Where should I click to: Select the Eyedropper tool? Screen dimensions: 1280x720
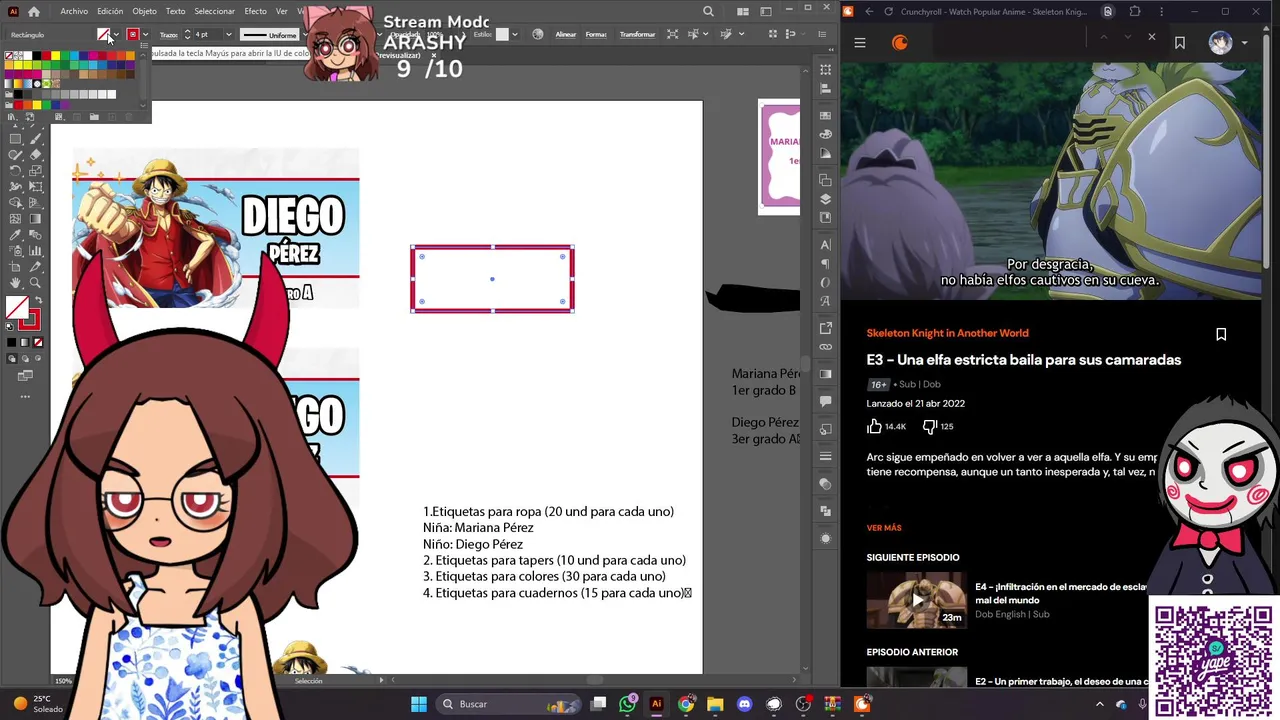pyautogui.click(x=15, y=235)
